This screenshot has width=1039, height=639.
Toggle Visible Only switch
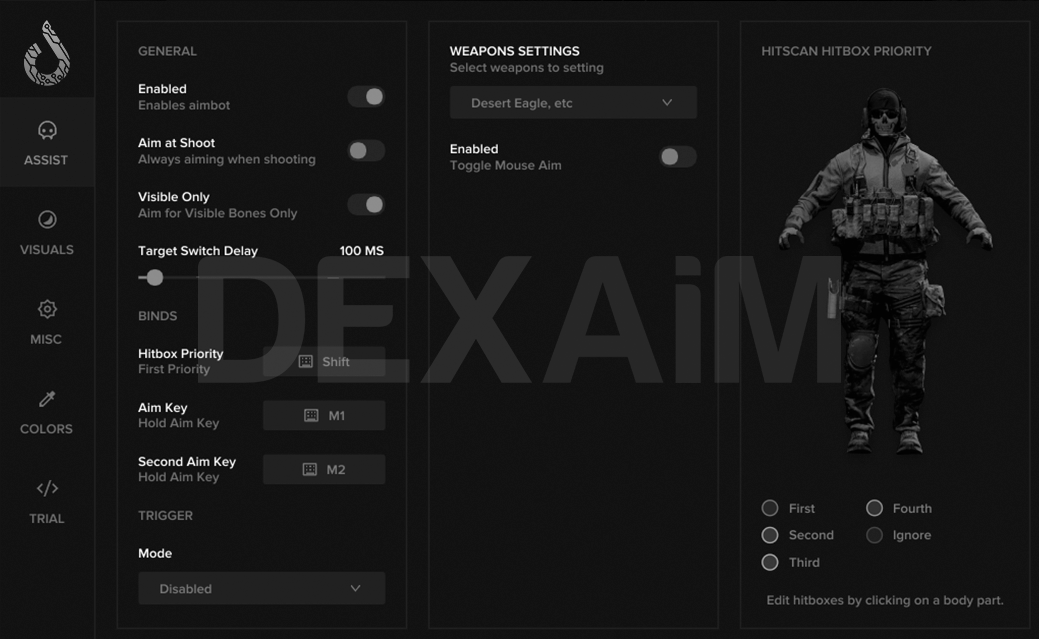coord(366,205)
